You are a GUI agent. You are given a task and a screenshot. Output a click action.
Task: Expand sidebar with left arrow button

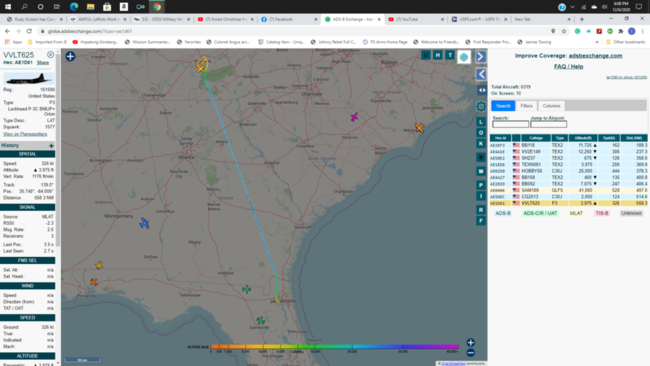click(481, 74)
